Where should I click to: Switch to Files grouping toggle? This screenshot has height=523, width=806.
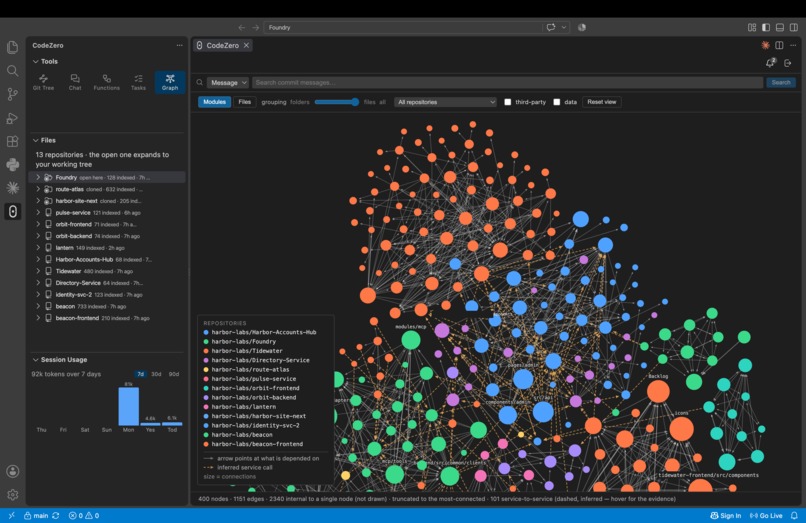pos(245,102)
